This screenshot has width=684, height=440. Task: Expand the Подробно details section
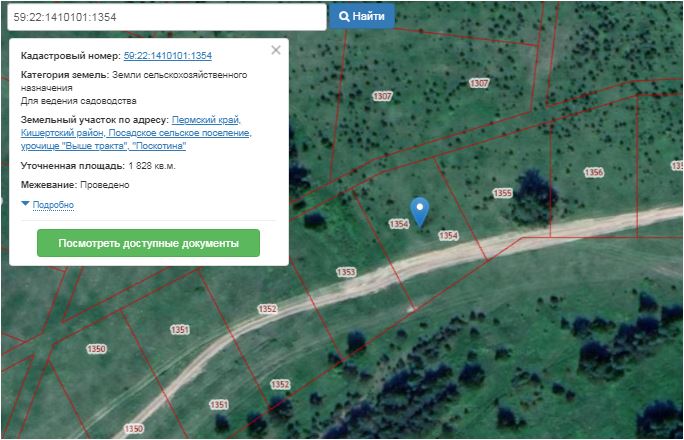[53, 205]
